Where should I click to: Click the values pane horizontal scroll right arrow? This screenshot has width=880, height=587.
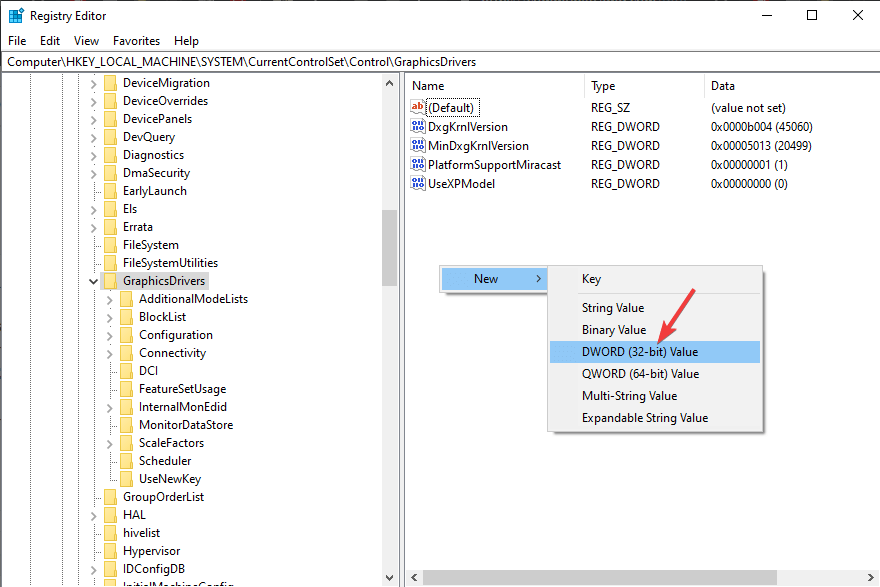point(870,577)
